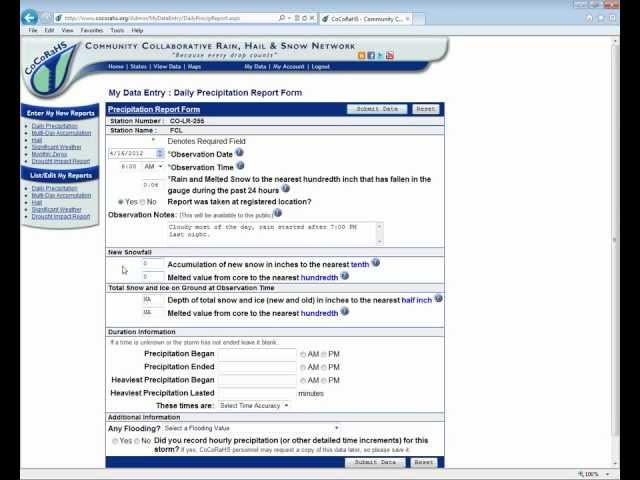The width and height of the screenshot is (640, 480).
Task: Open help icon beside Observation Date
Action: point(240,153)
